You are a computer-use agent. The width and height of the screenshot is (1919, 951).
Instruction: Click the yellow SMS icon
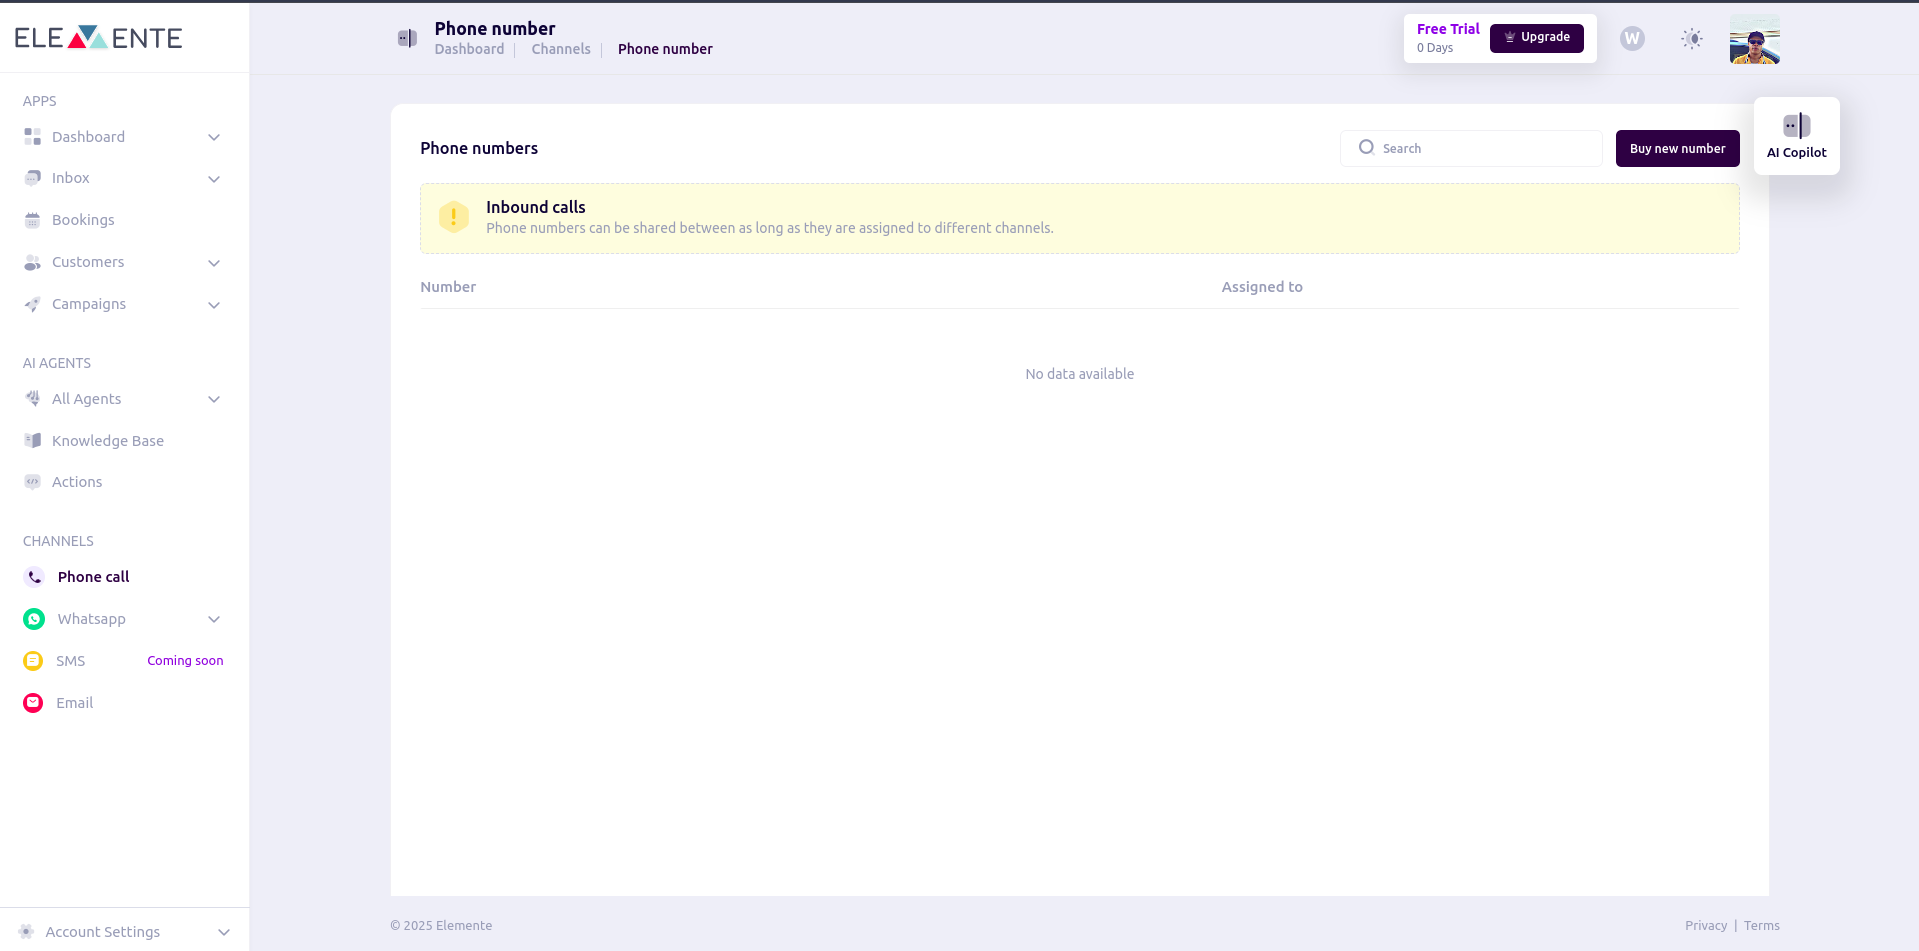pos(33,661)
